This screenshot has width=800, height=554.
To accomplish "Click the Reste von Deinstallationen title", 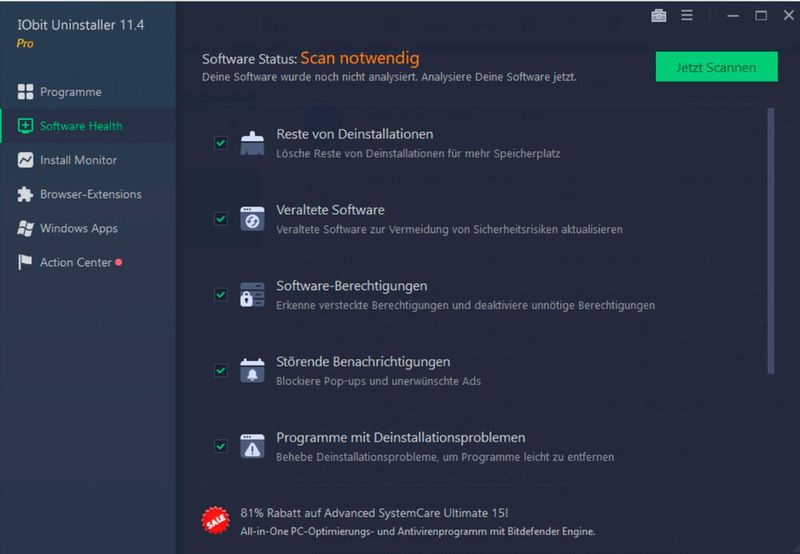I will 355,134.
